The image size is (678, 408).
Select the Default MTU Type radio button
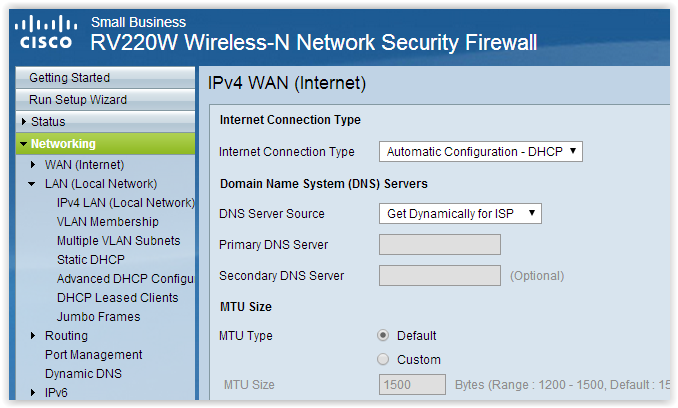click(x=383, y=335)
